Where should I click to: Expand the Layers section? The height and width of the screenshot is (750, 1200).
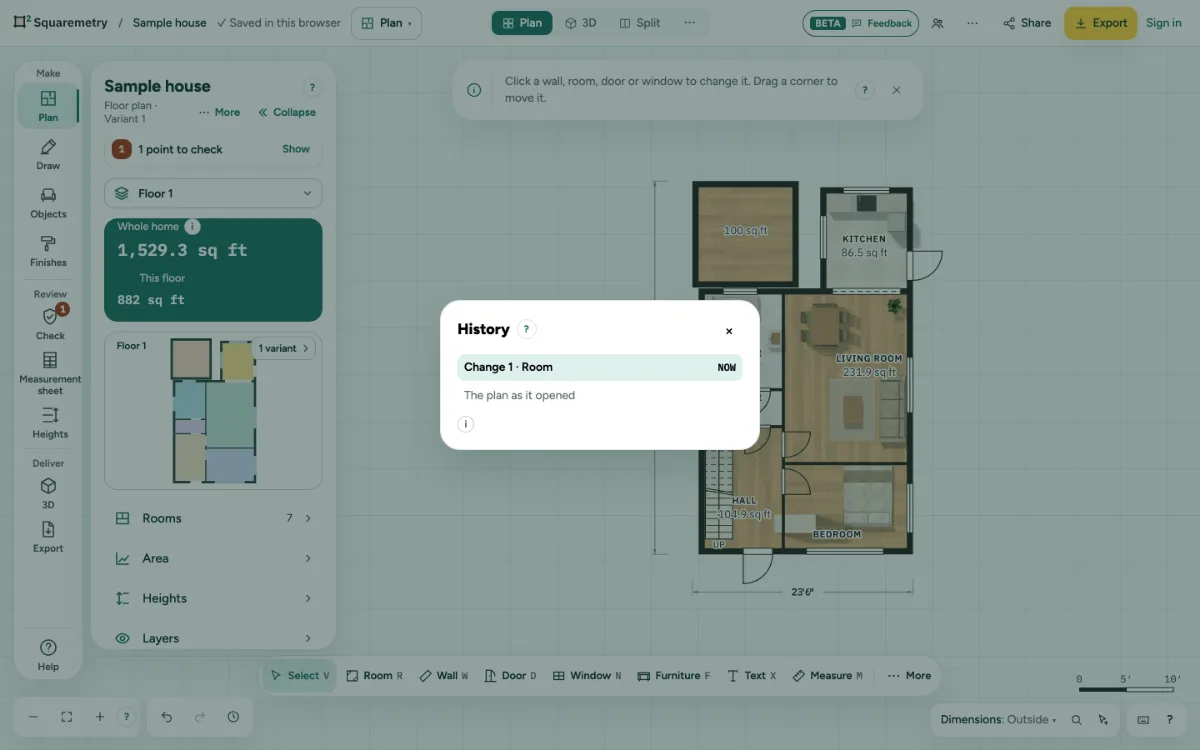pyautogui.click(x=213, y=638)
